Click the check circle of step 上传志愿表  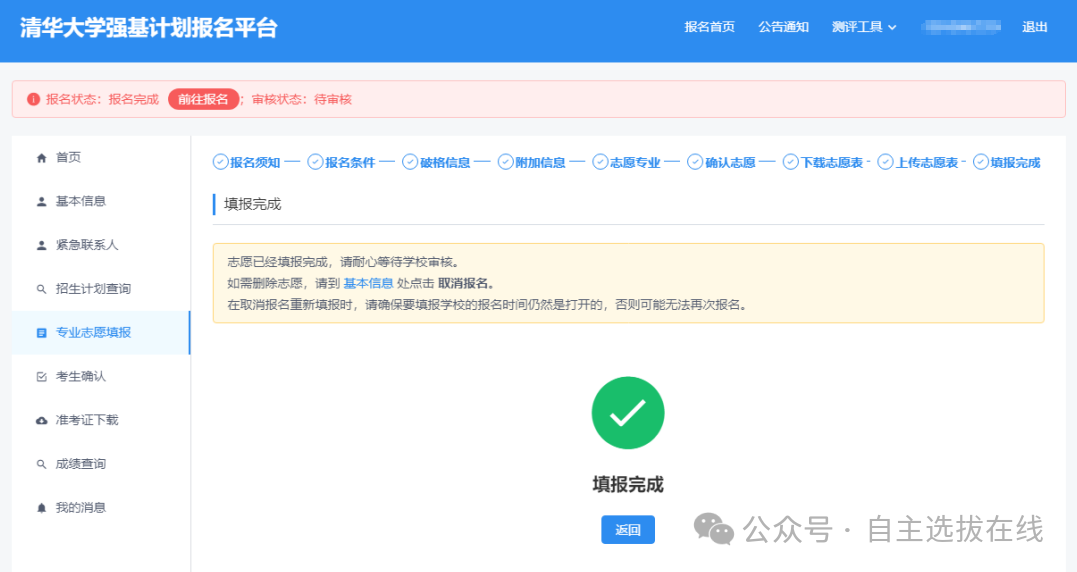pos(885,162)
